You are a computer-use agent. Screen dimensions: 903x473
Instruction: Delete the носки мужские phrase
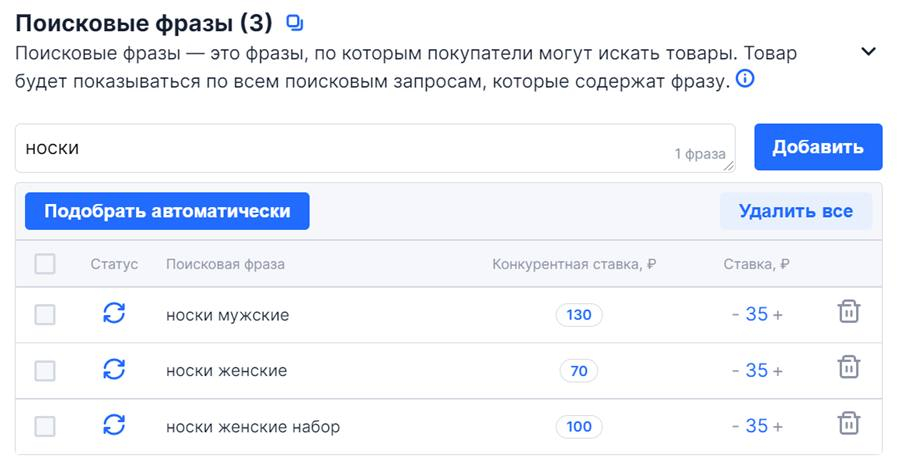coord(848,312)
